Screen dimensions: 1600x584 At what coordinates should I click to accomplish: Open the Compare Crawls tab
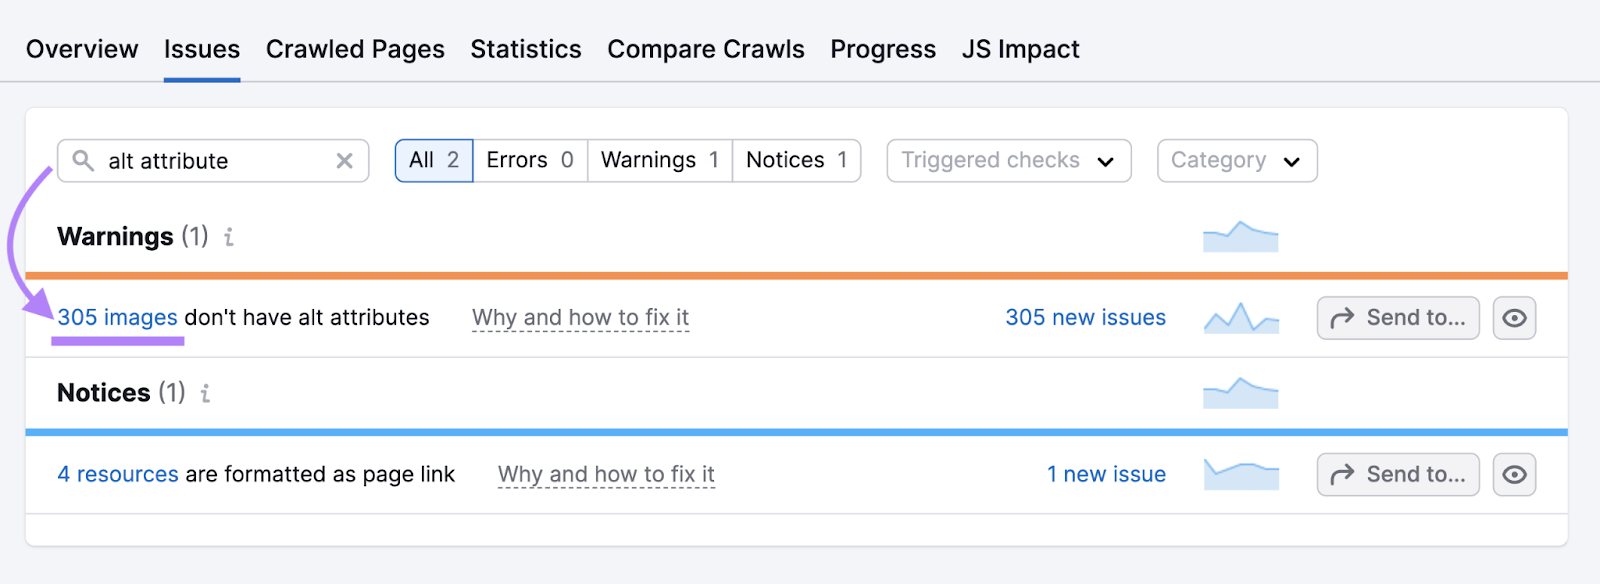[x=706, y=48]
